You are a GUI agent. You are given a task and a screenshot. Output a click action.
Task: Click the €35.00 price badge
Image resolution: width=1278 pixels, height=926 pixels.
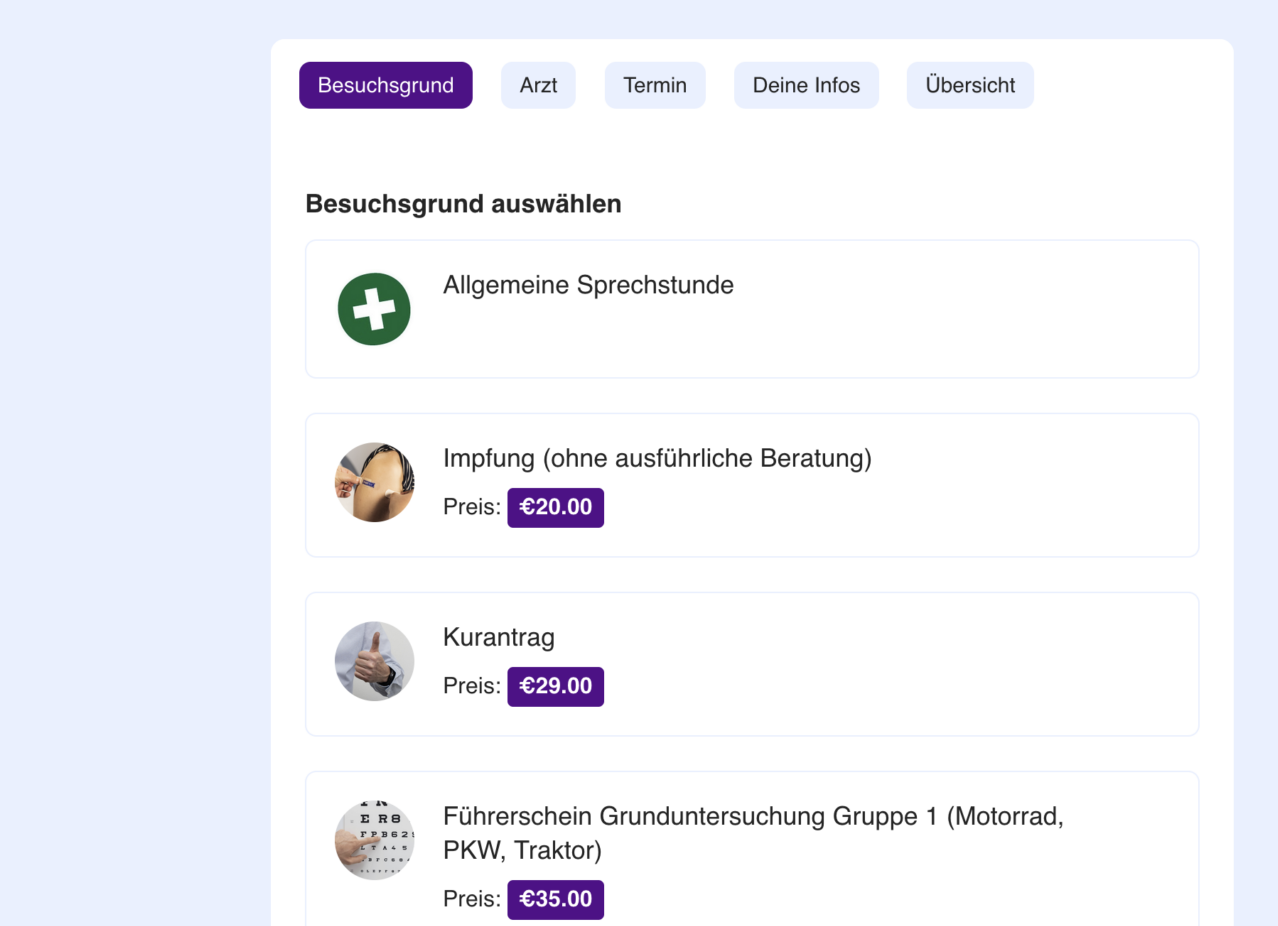tap(555, 899)
